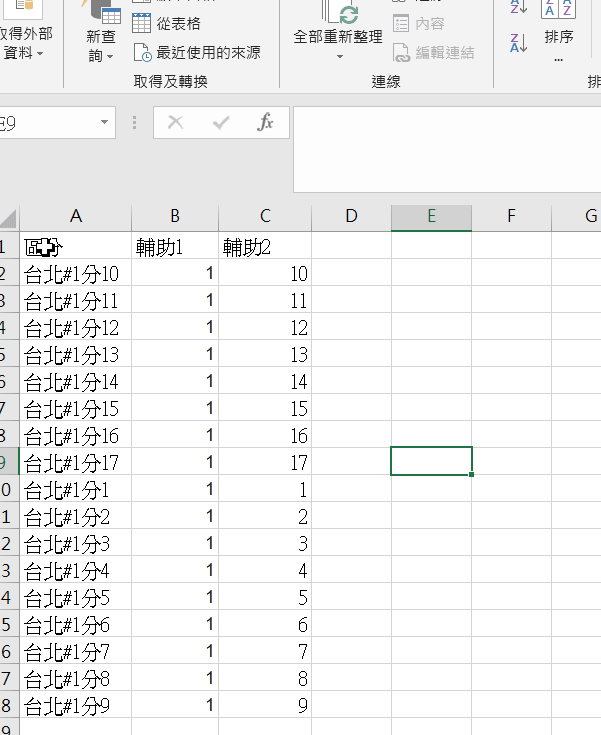Click in the formula bar input area
This screenshot has width=601, height=735.
coord(447,149)
